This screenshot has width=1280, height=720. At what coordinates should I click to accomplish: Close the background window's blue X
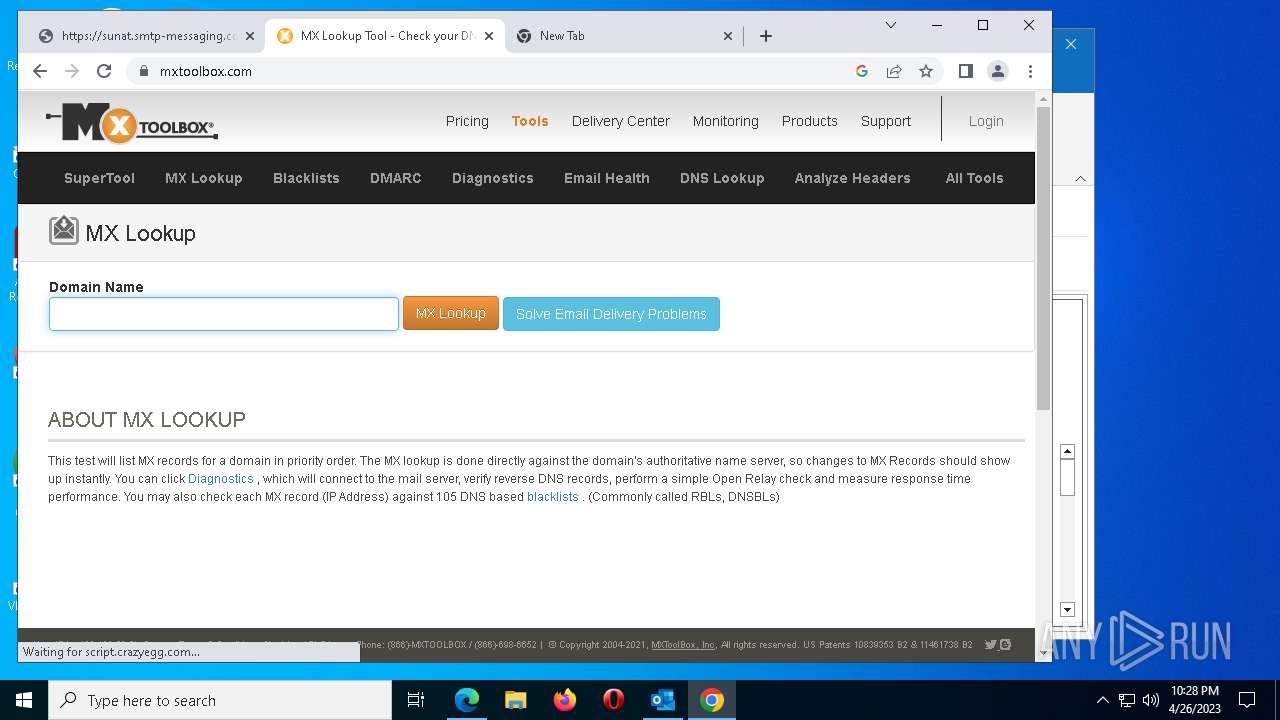(1071, 44)
